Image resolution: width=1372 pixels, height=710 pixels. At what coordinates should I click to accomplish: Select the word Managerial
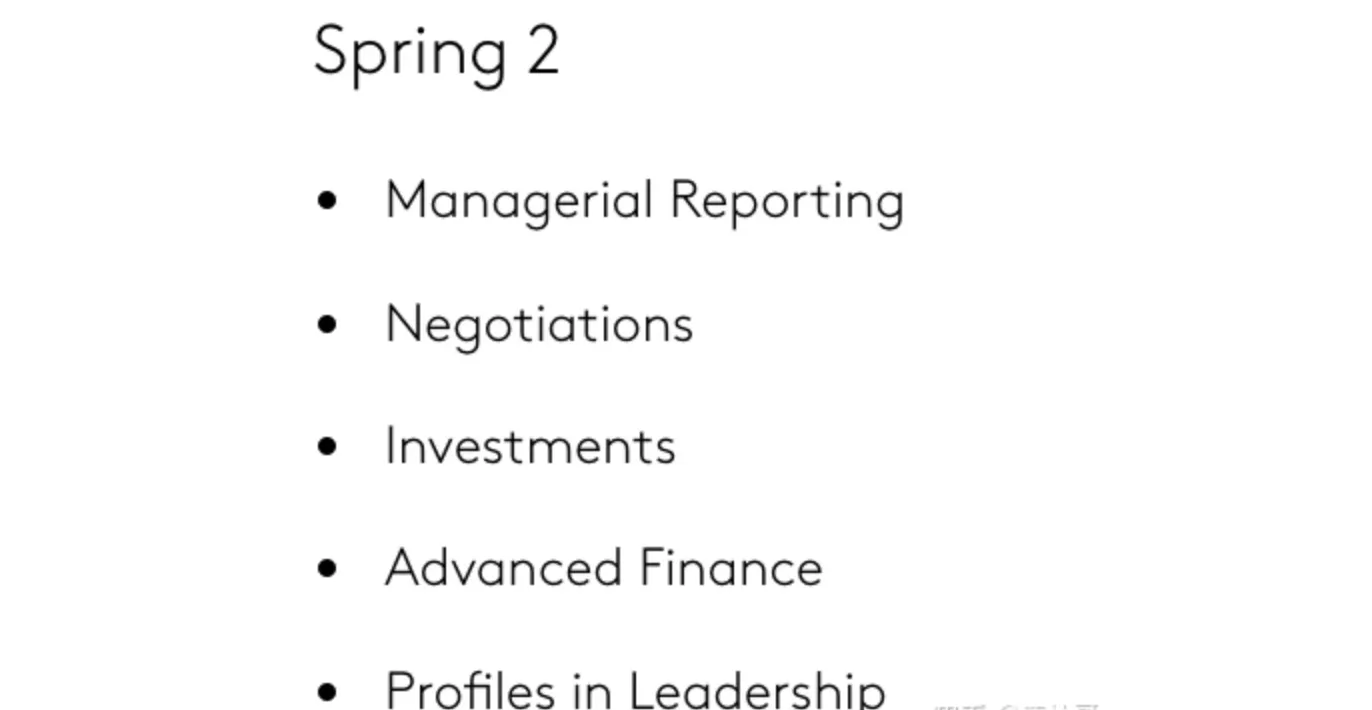[519, 201]
